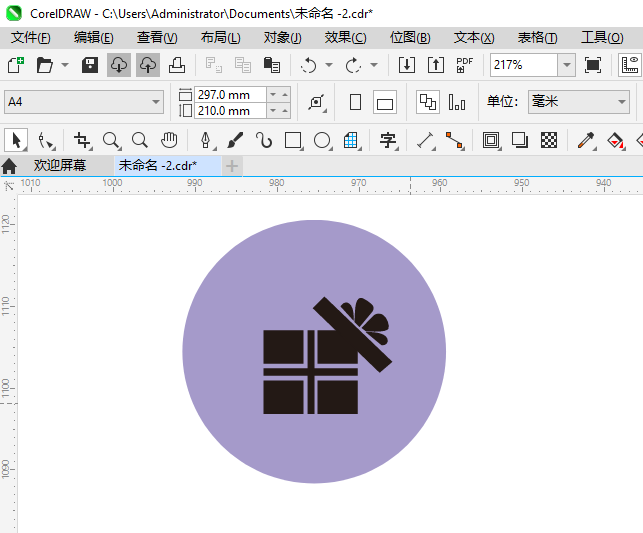The image size is (643, 533).
Task: Open the 表格(T) menu
Action: (538, 38)
